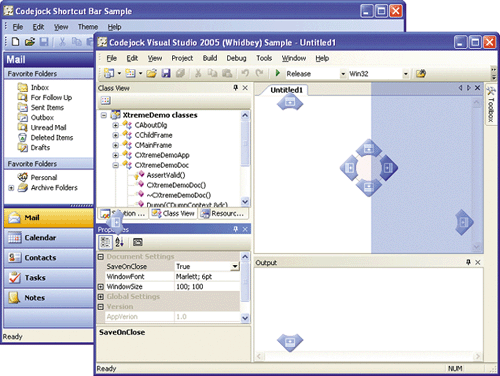Toggle the Properties pane pushpin
Image resolution: width=500 pixels, height=376 pixels.
coord(236,229)
